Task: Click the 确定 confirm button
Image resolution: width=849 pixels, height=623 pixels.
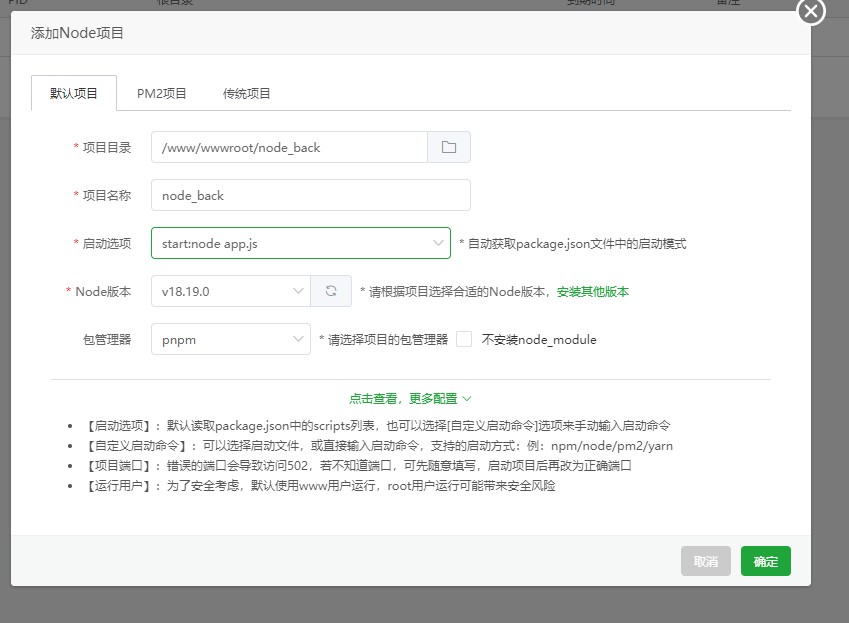Action: (x=766, y=561)
